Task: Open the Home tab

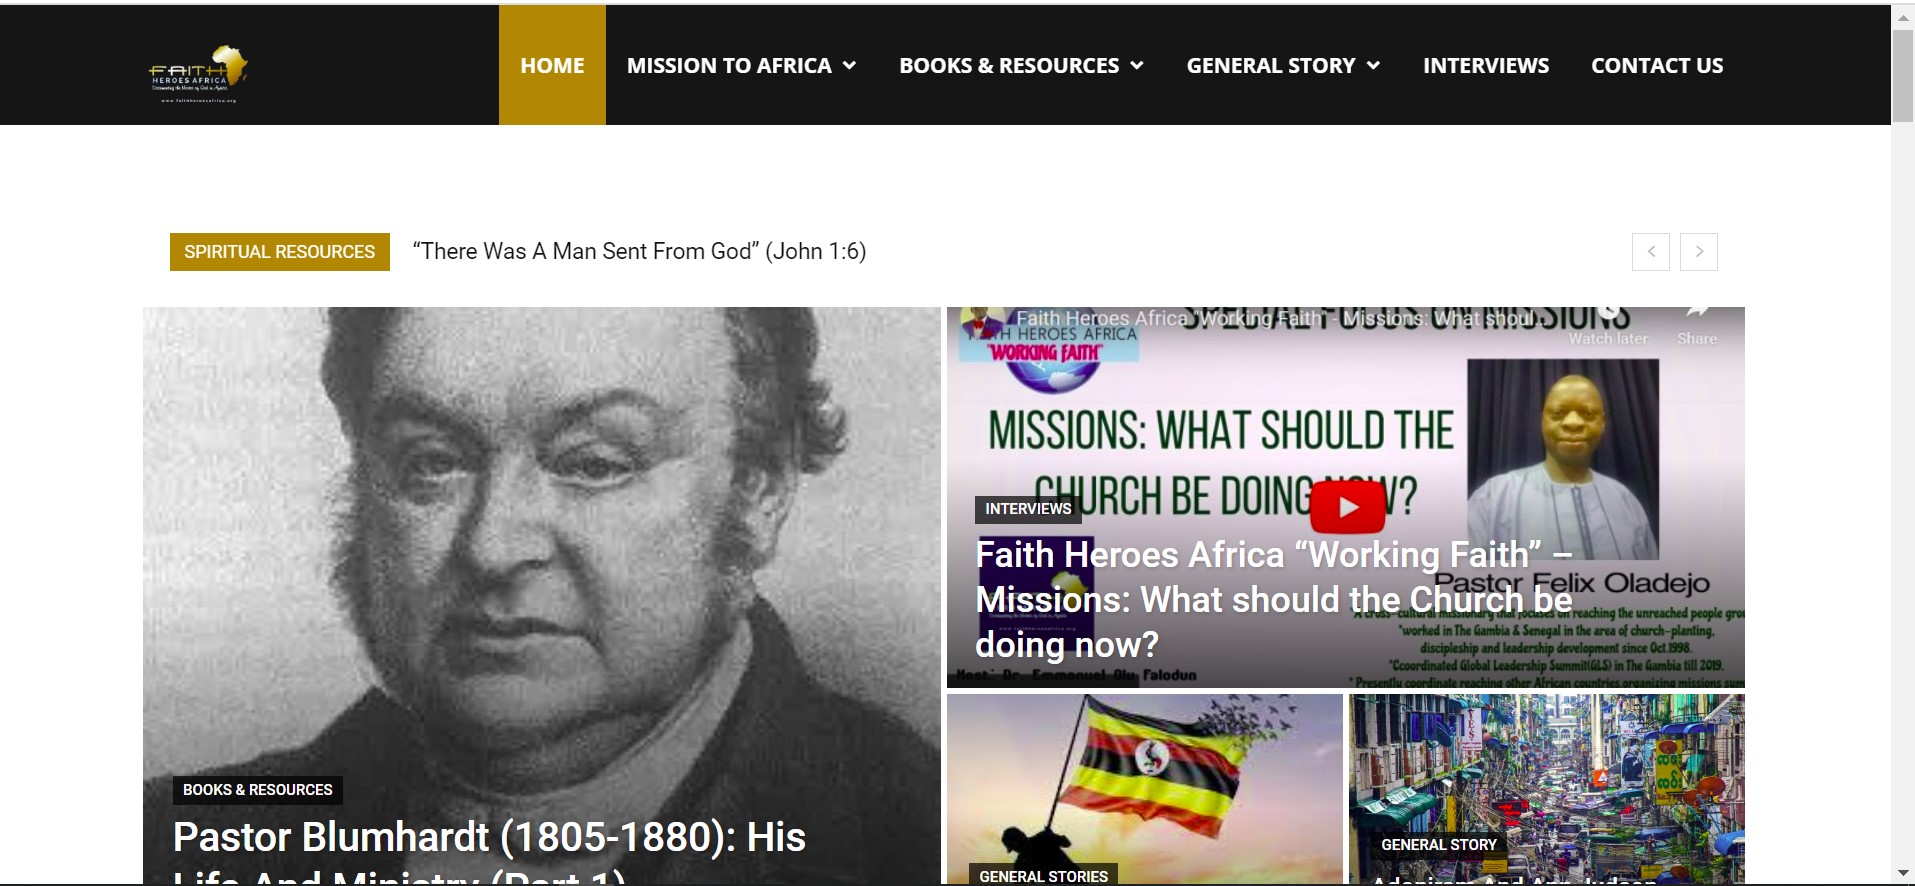Action: pyautogui.click(x=552, y=65)
